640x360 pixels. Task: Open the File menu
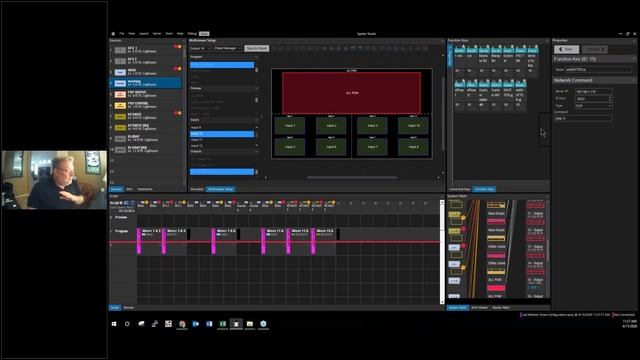122,33
